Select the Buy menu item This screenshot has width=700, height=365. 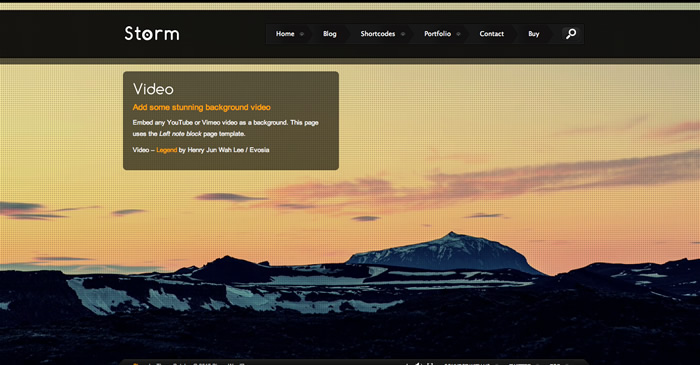pyautogui.click(x=533, y=34)
